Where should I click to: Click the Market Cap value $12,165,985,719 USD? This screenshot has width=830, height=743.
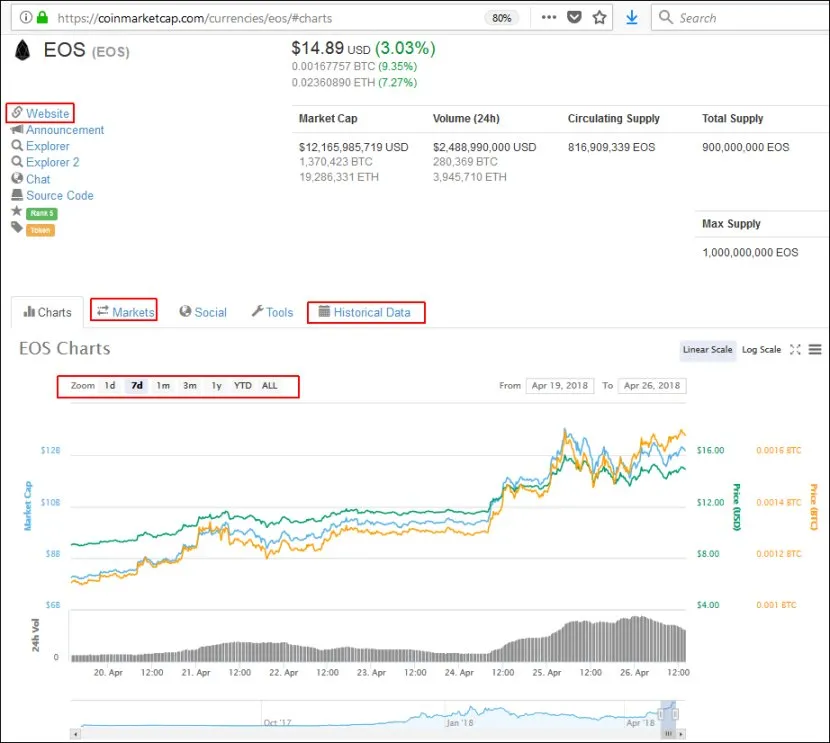(x=354, y=147)
